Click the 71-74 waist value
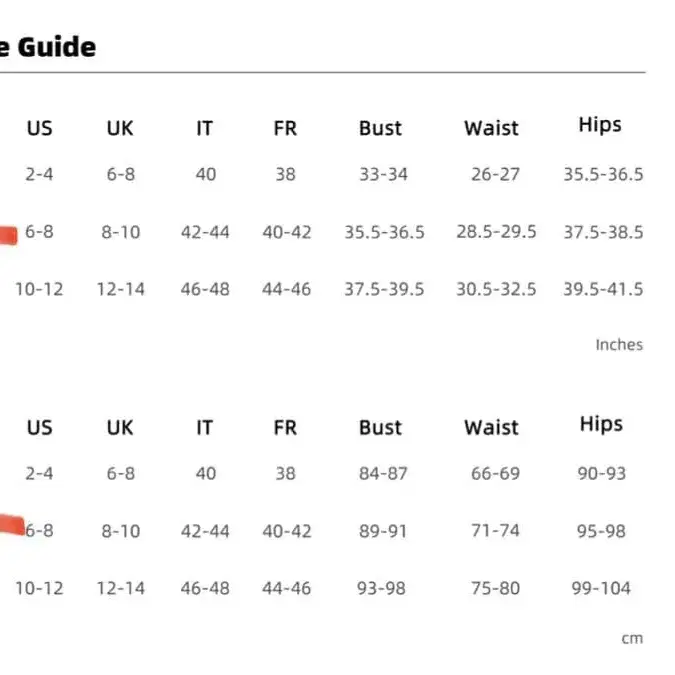The image size is (675, 675). pyautogui.click(x=495, y=531)
